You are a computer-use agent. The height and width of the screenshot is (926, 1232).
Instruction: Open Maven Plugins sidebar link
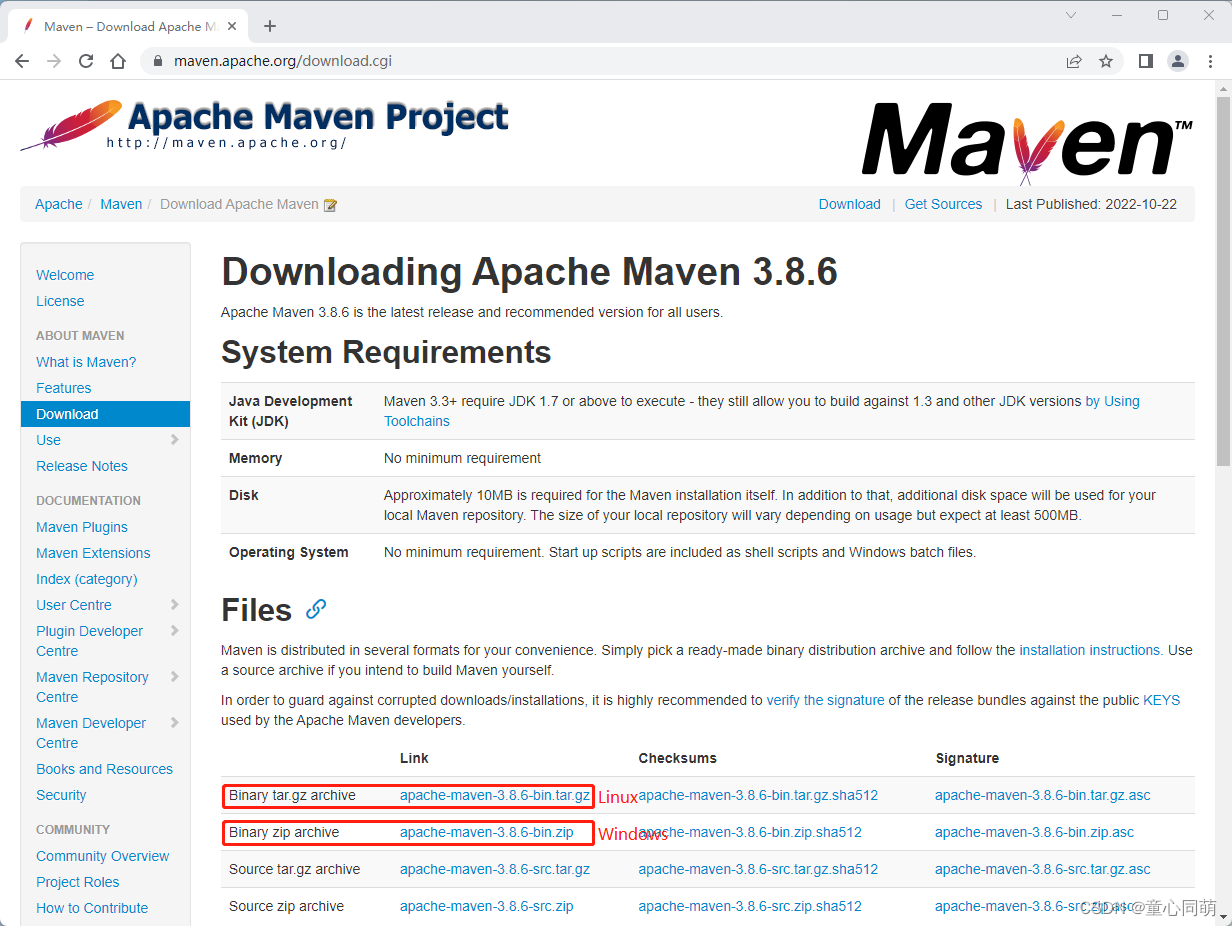click(x=82, y=527)
